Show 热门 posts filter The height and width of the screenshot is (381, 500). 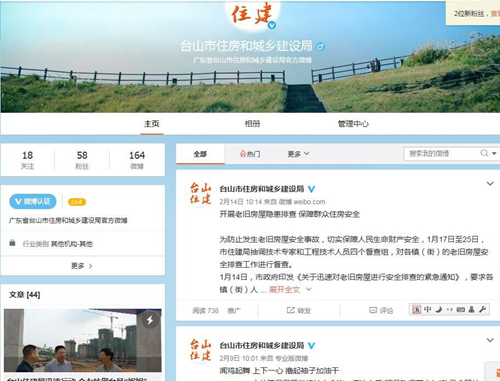coord(250,154)
